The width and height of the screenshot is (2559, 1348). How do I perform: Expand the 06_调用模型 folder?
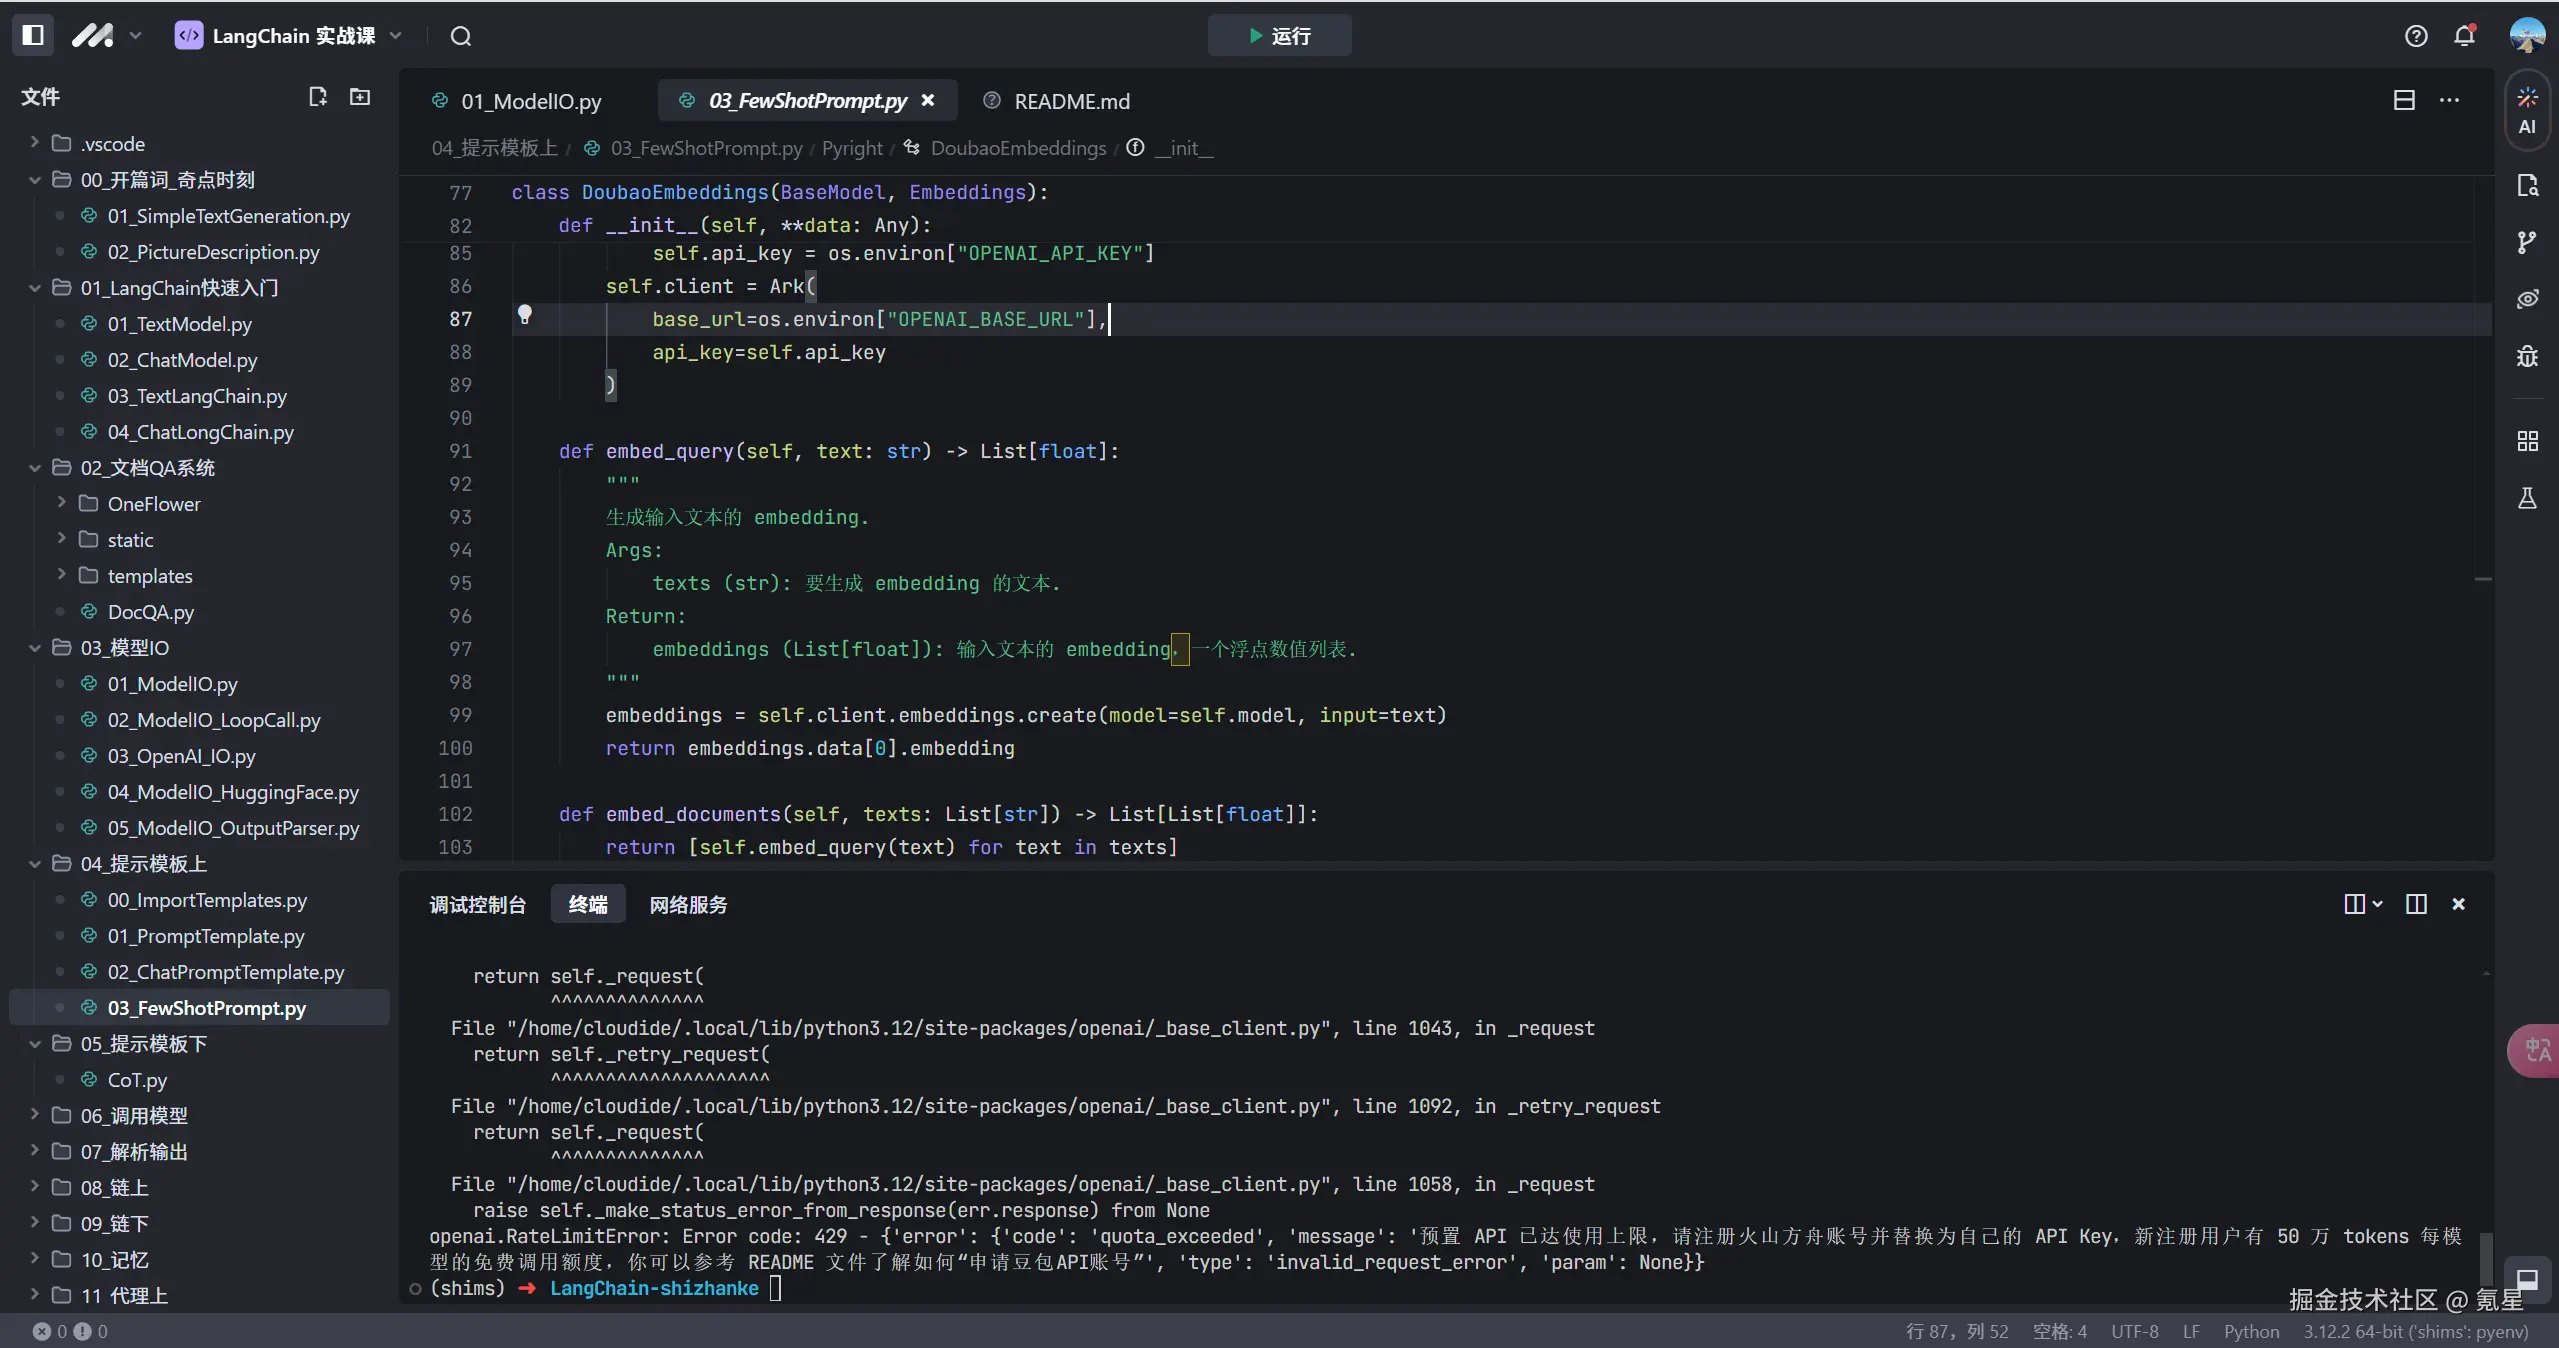click(133, 1115)
